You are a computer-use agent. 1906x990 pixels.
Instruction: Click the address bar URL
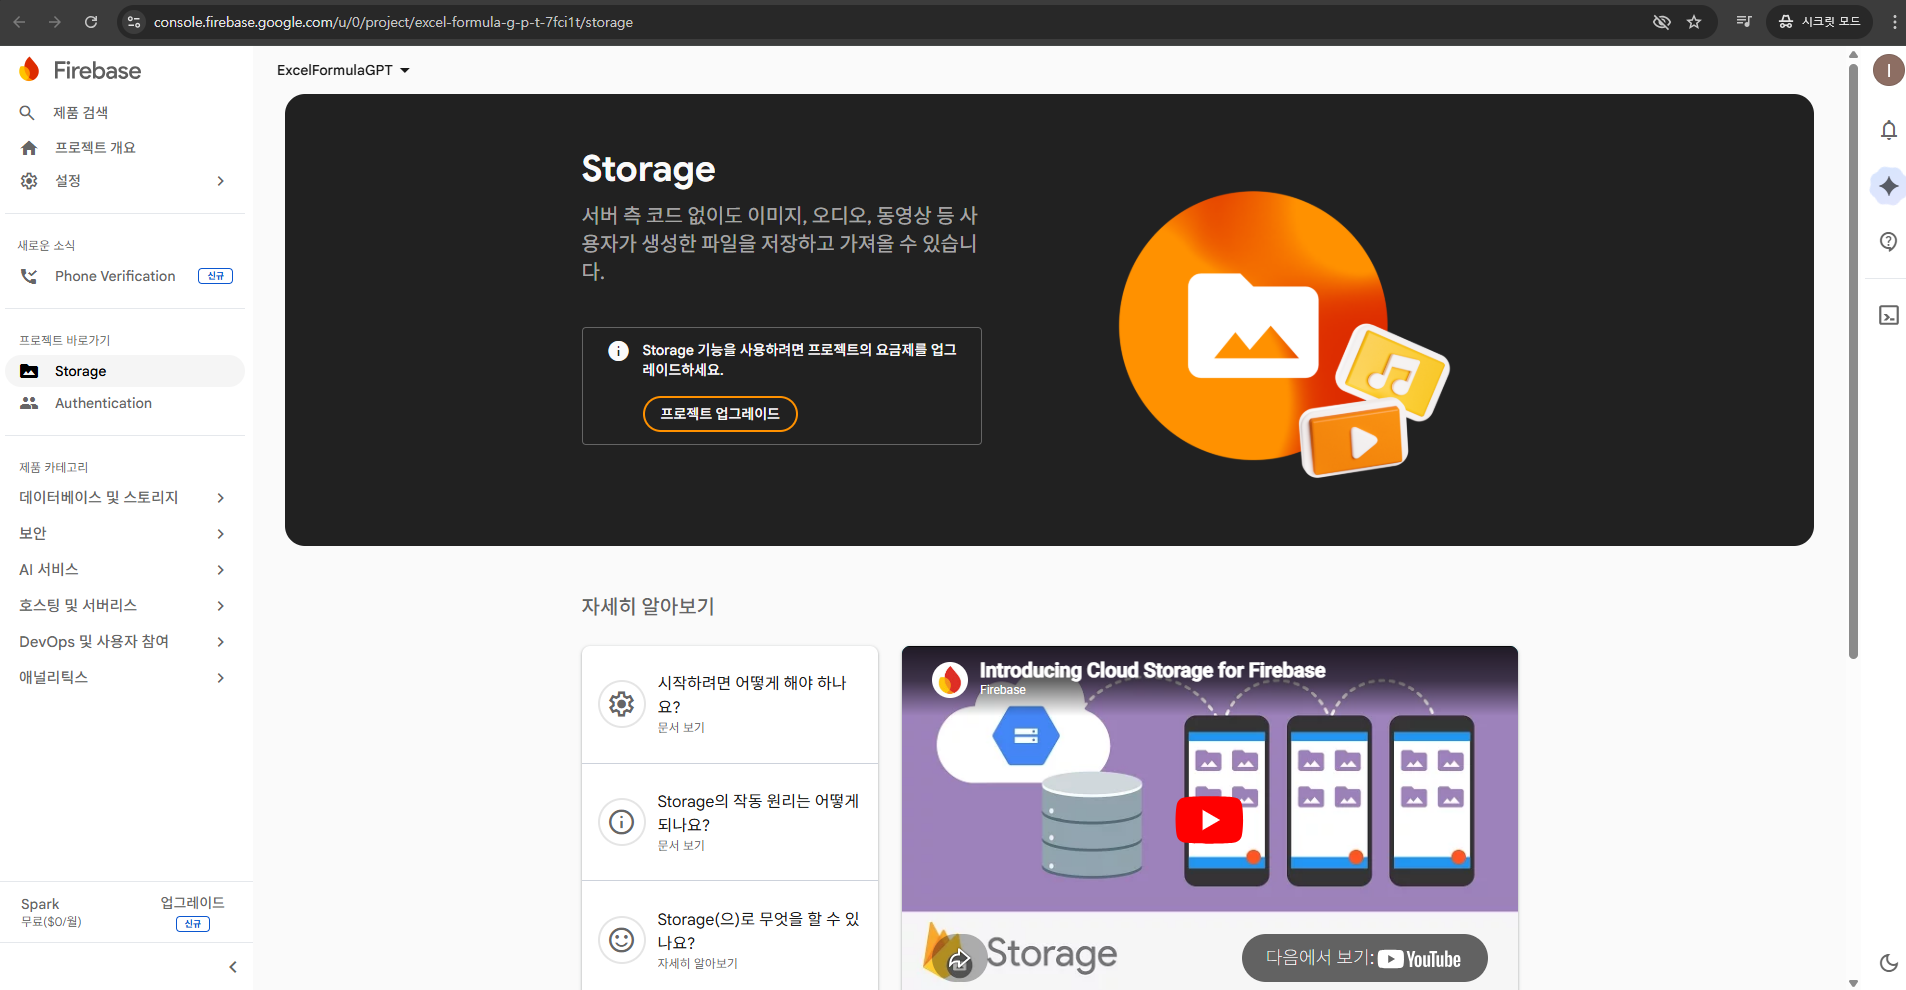393,22
